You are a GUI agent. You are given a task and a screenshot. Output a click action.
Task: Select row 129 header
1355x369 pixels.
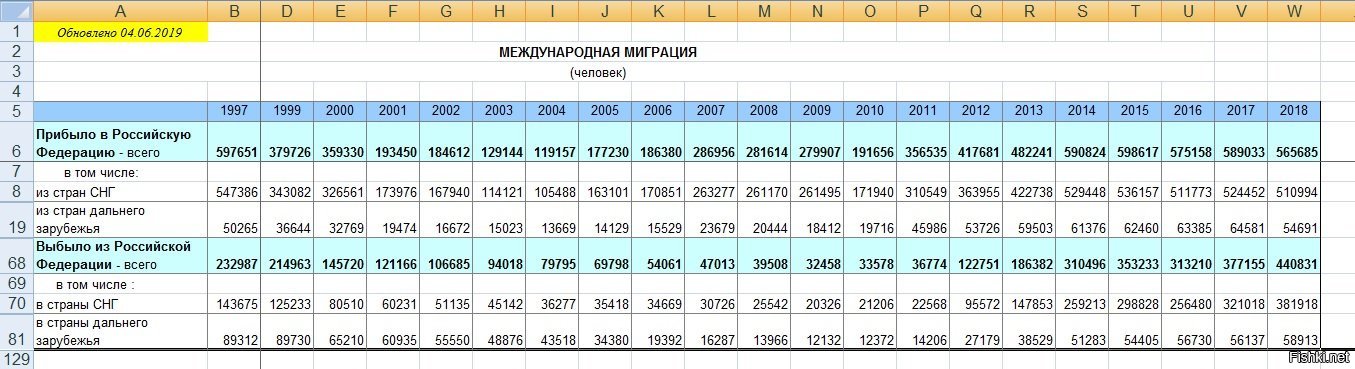[x=16, y=358]
